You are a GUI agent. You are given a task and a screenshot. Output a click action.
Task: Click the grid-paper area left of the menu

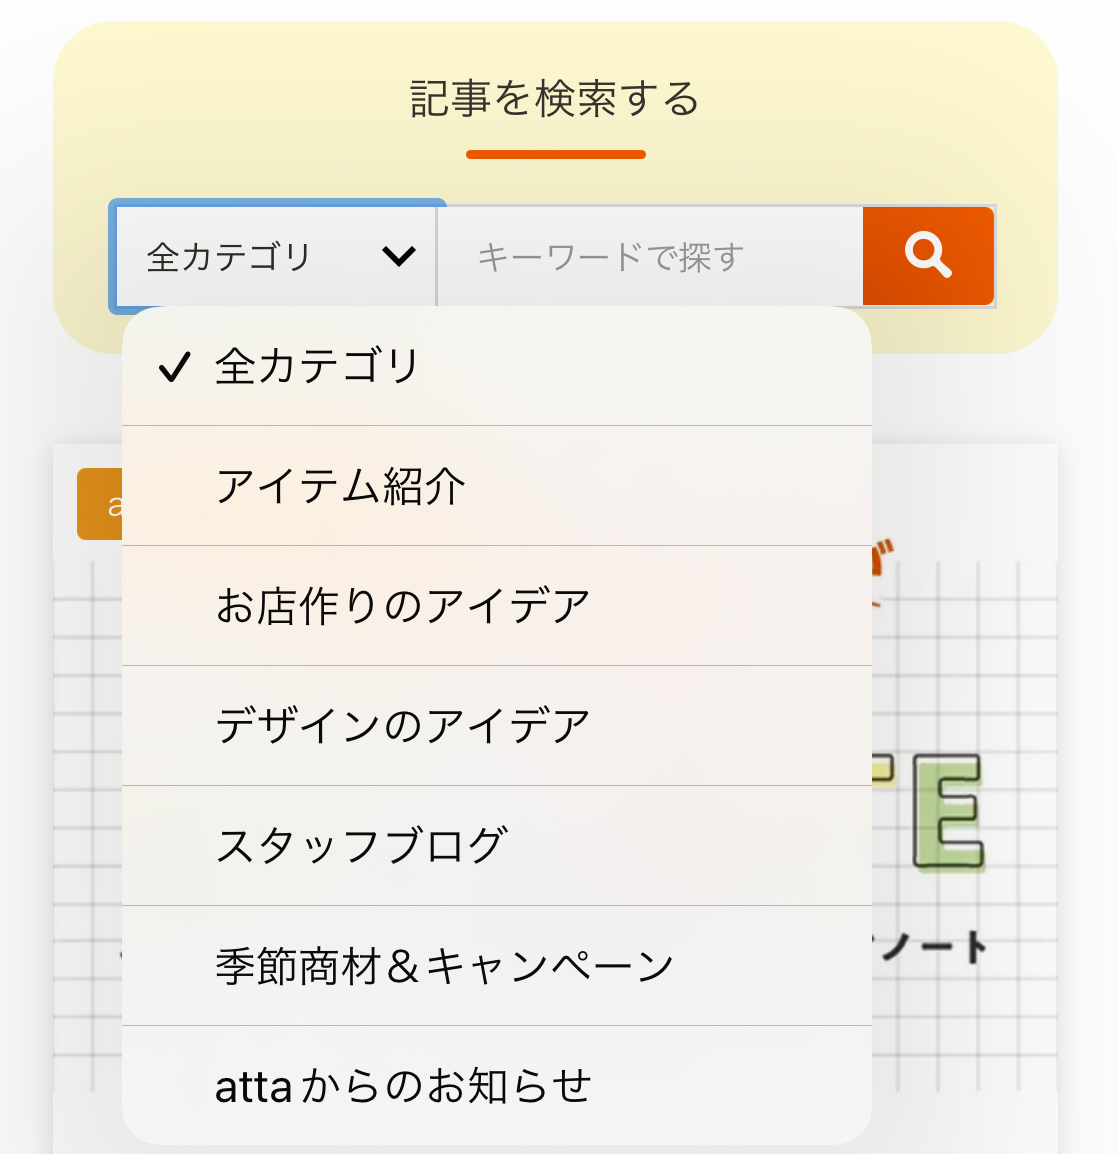point(87,810)
